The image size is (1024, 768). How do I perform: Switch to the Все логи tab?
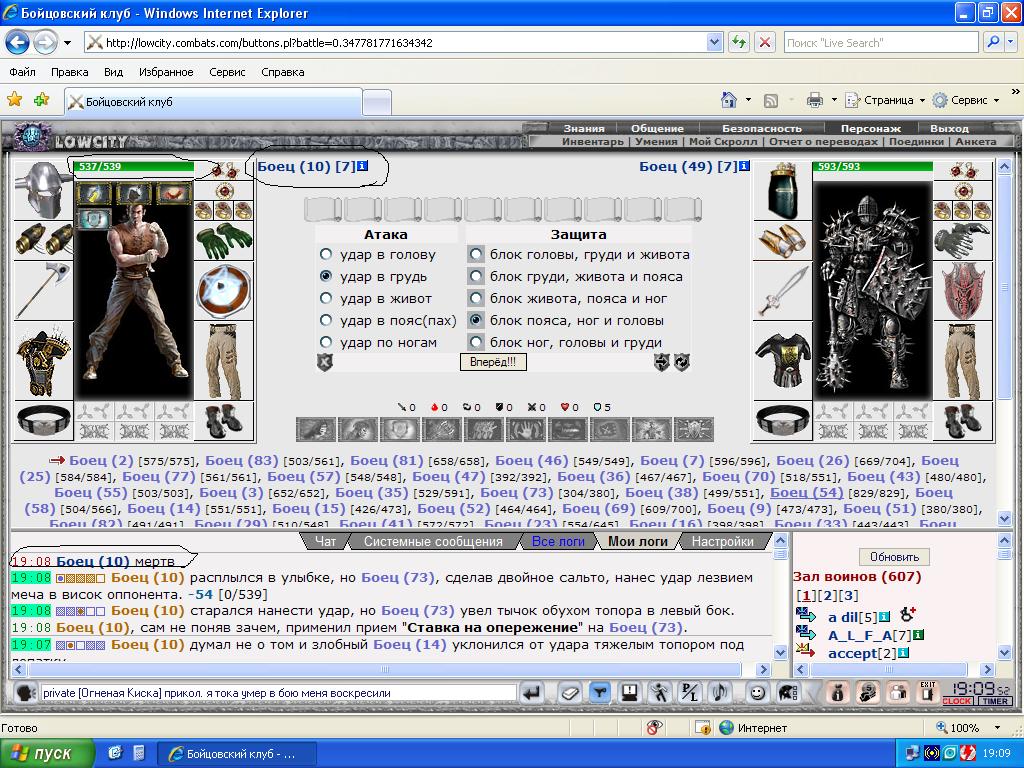tap(558, 541)
